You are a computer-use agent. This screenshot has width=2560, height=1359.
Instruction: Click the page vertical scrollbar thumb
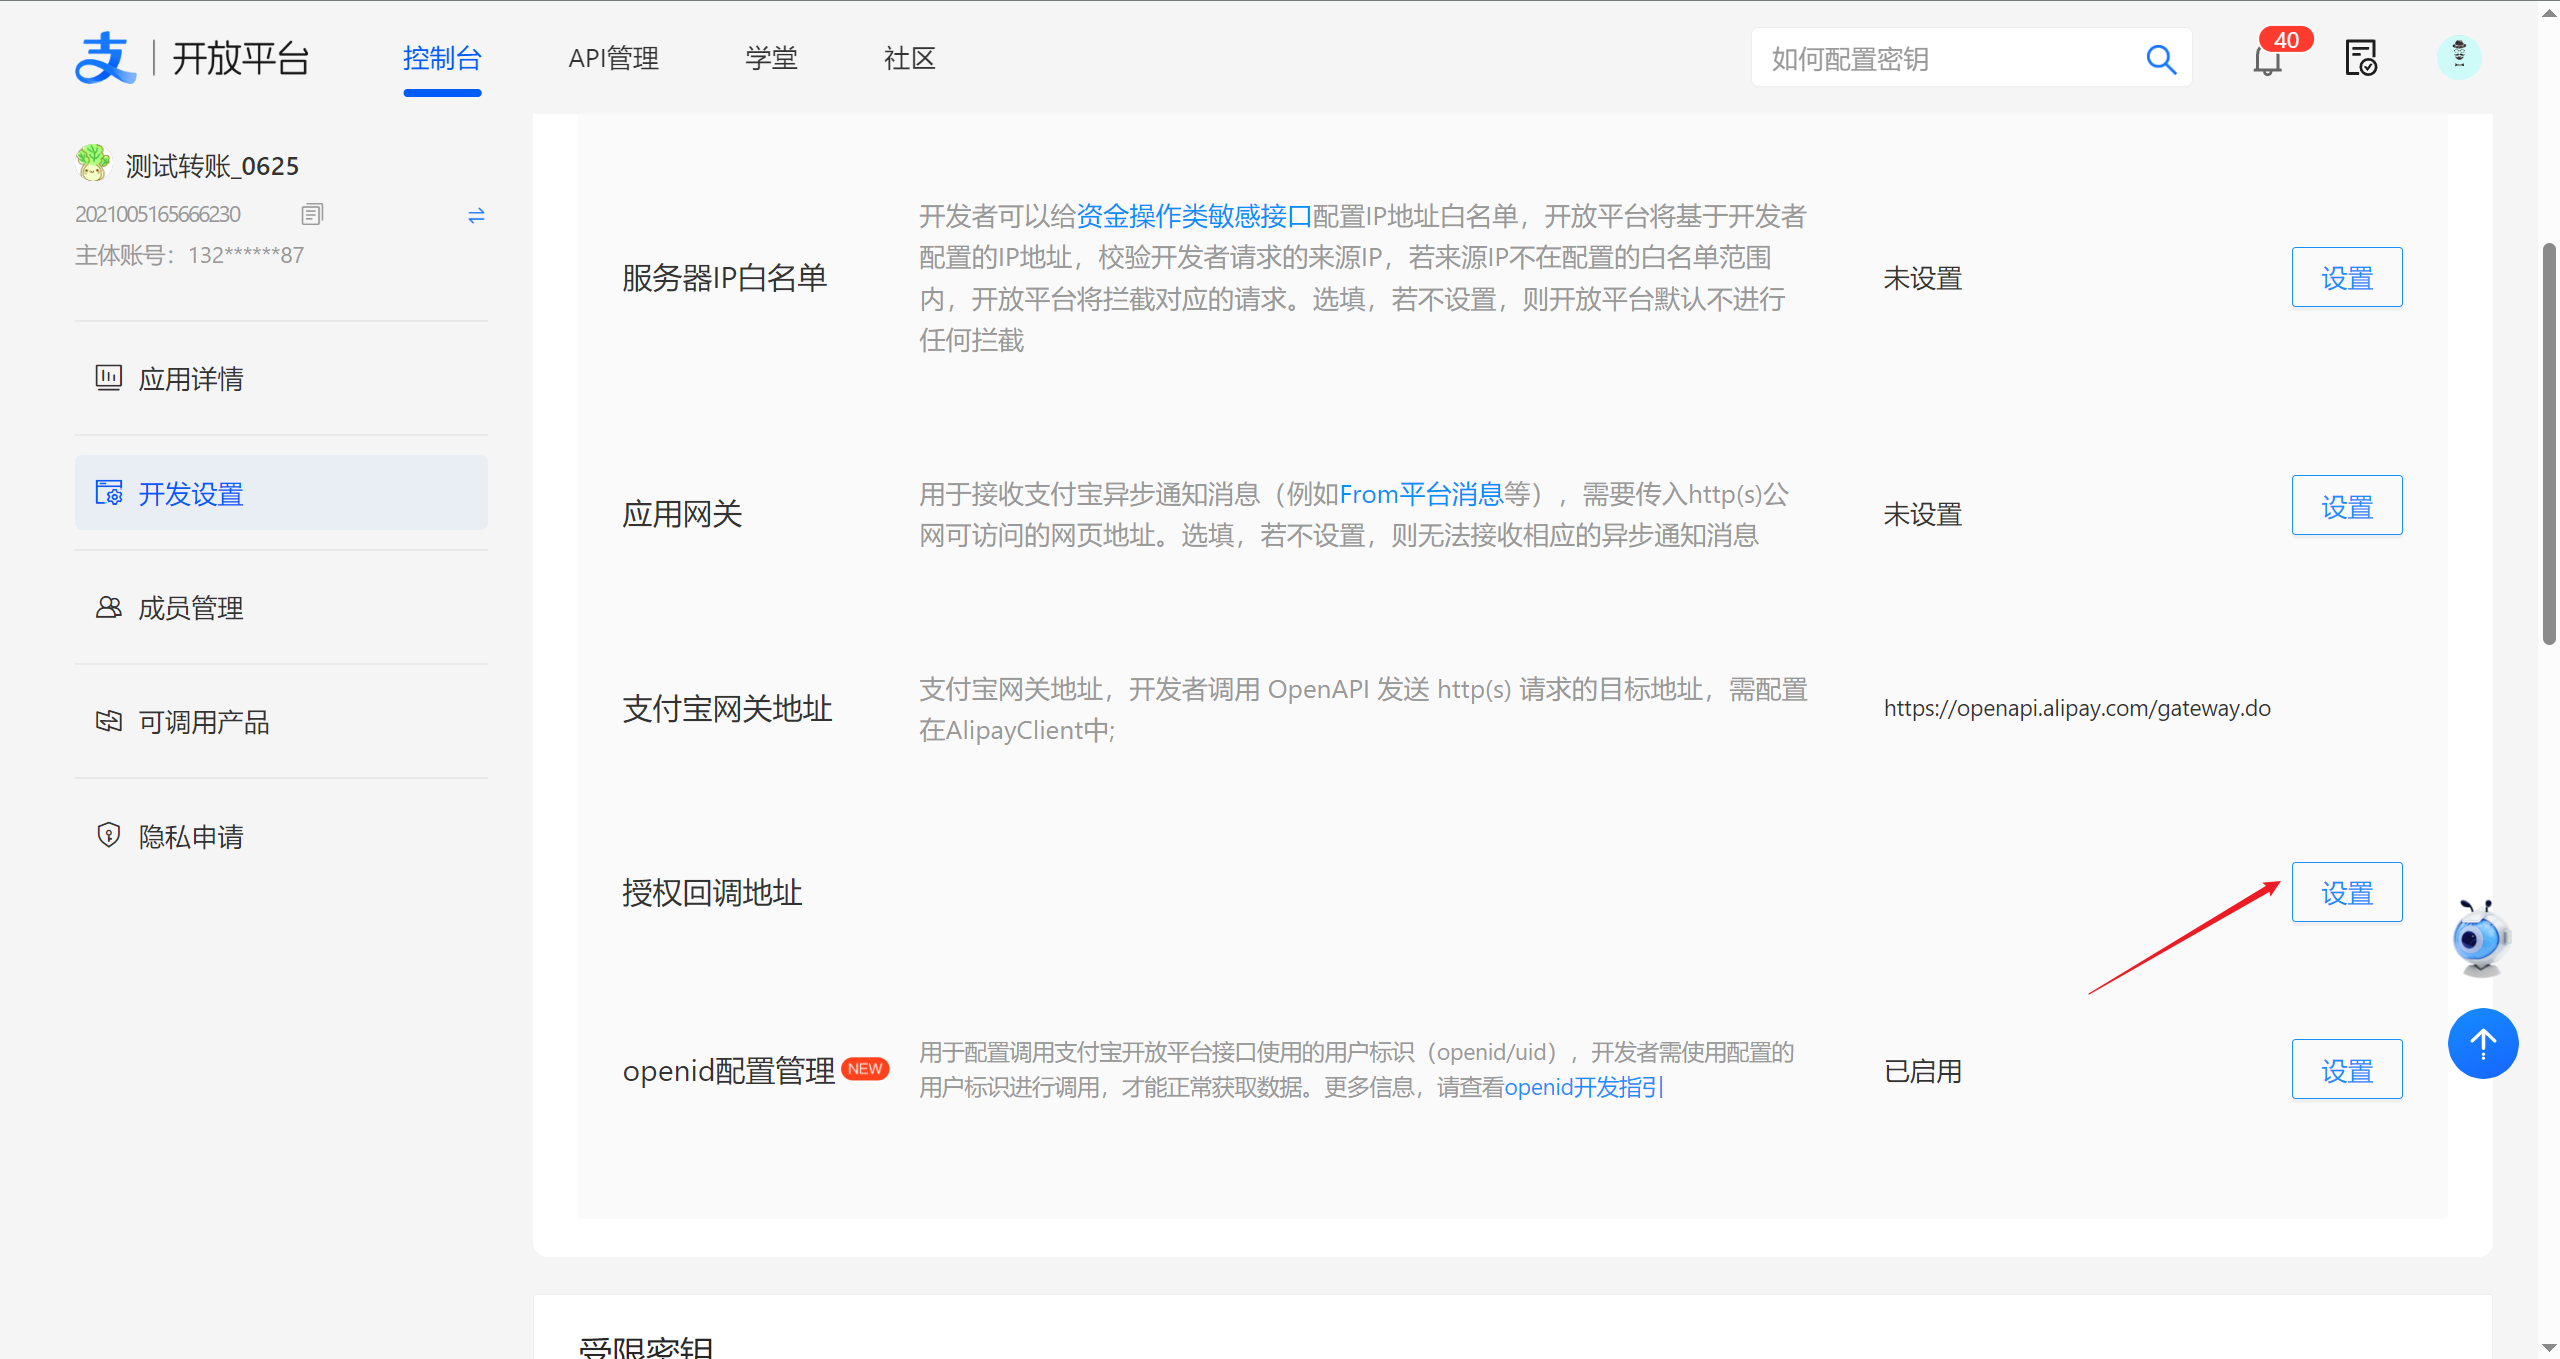[2549, 444]
